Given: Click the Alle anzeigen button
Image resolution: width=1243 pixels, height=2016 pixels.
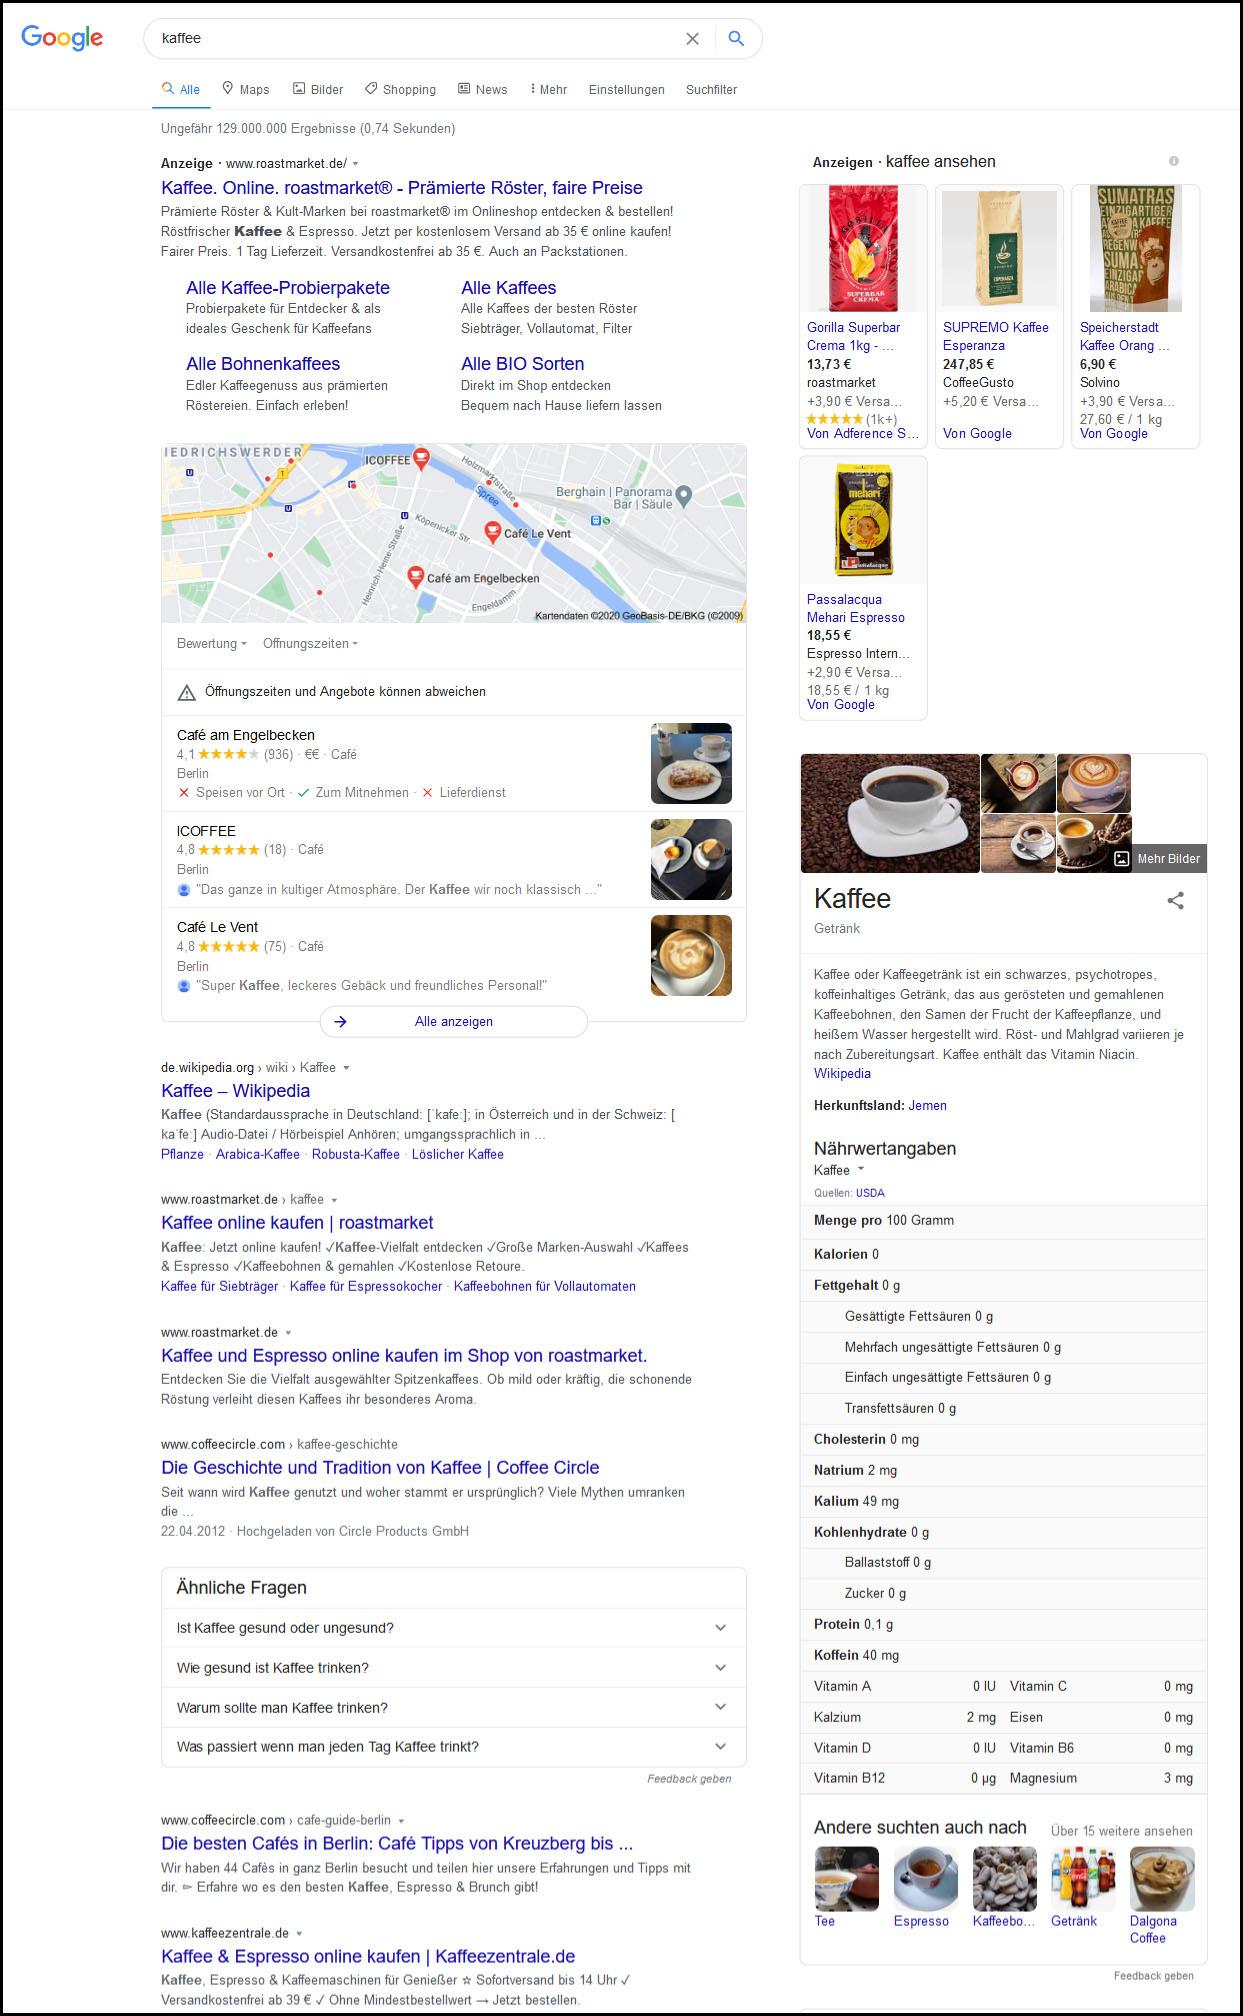Looking at the screenshot, I should pyautogui.click(x=453, y=1022).
